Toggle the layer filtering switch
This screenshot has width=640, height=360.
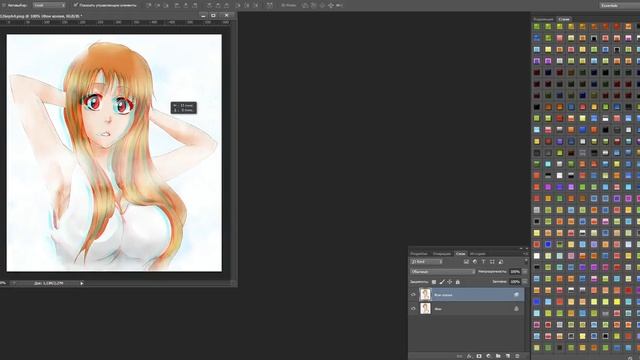pyautogui.click(x=526, y=261)
